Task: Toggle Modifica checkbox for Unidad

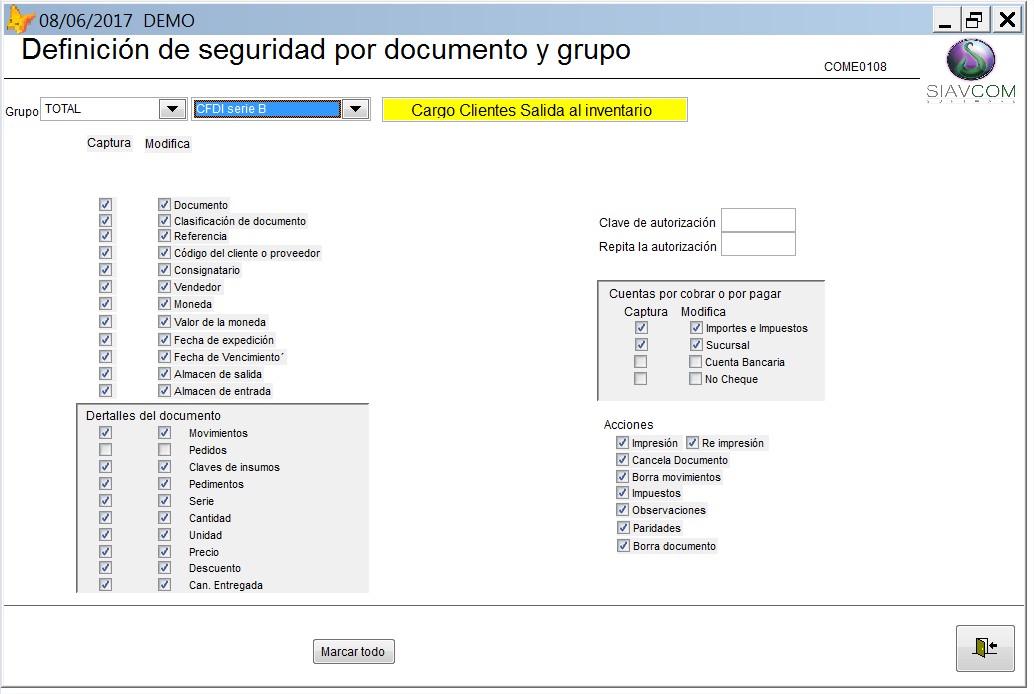Action: click(x=164, y=534)
